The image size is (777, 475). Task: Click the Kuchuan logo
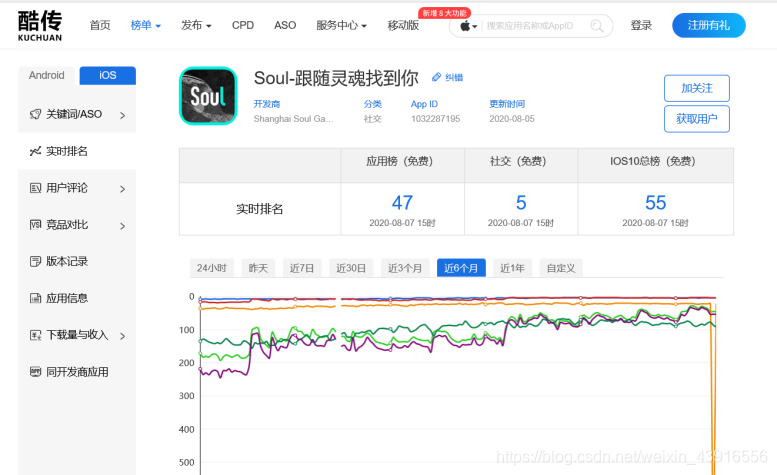point(40,25)
